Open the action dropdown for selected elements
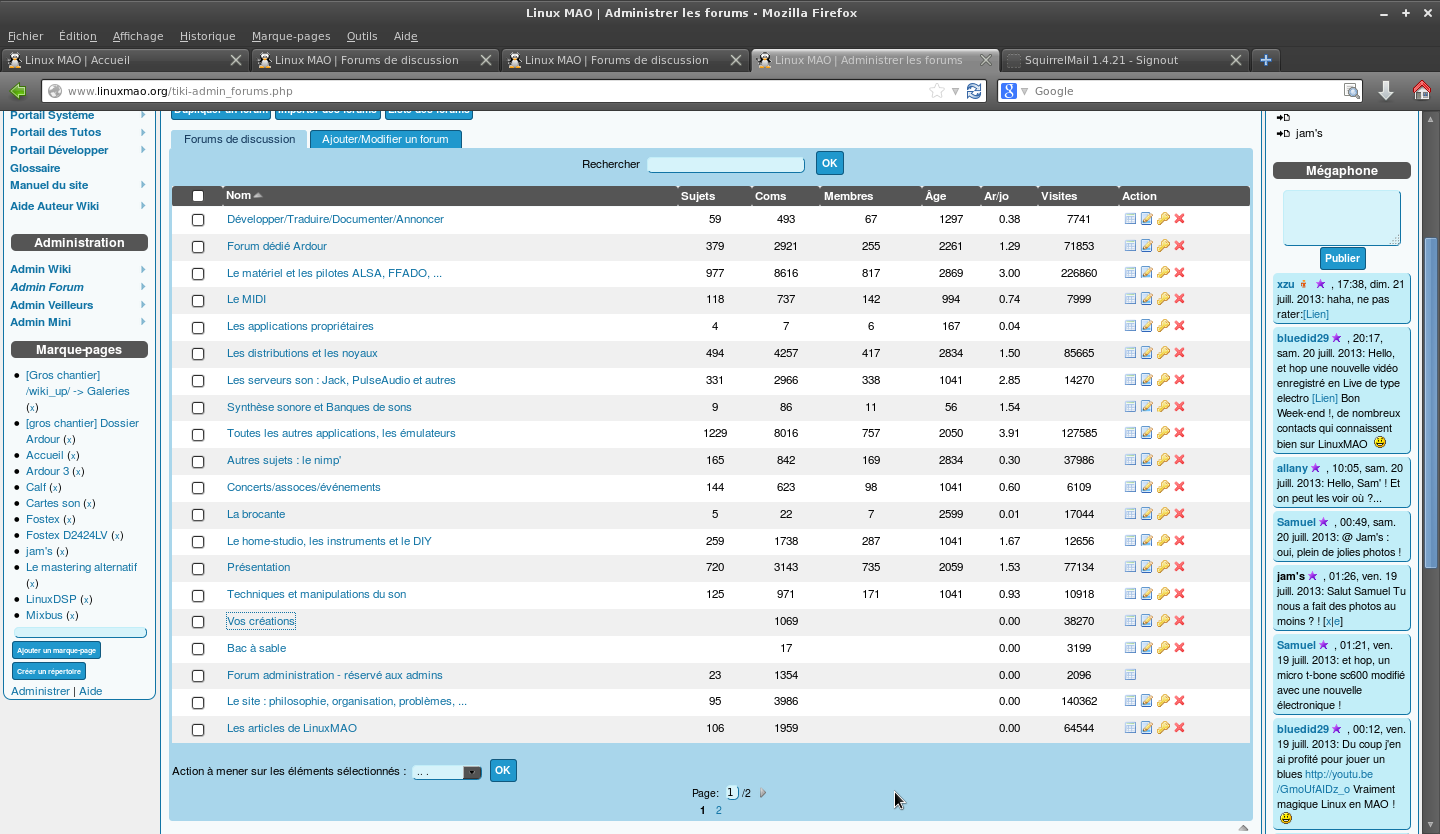The image size is (1440, 834). click(447, 772)
